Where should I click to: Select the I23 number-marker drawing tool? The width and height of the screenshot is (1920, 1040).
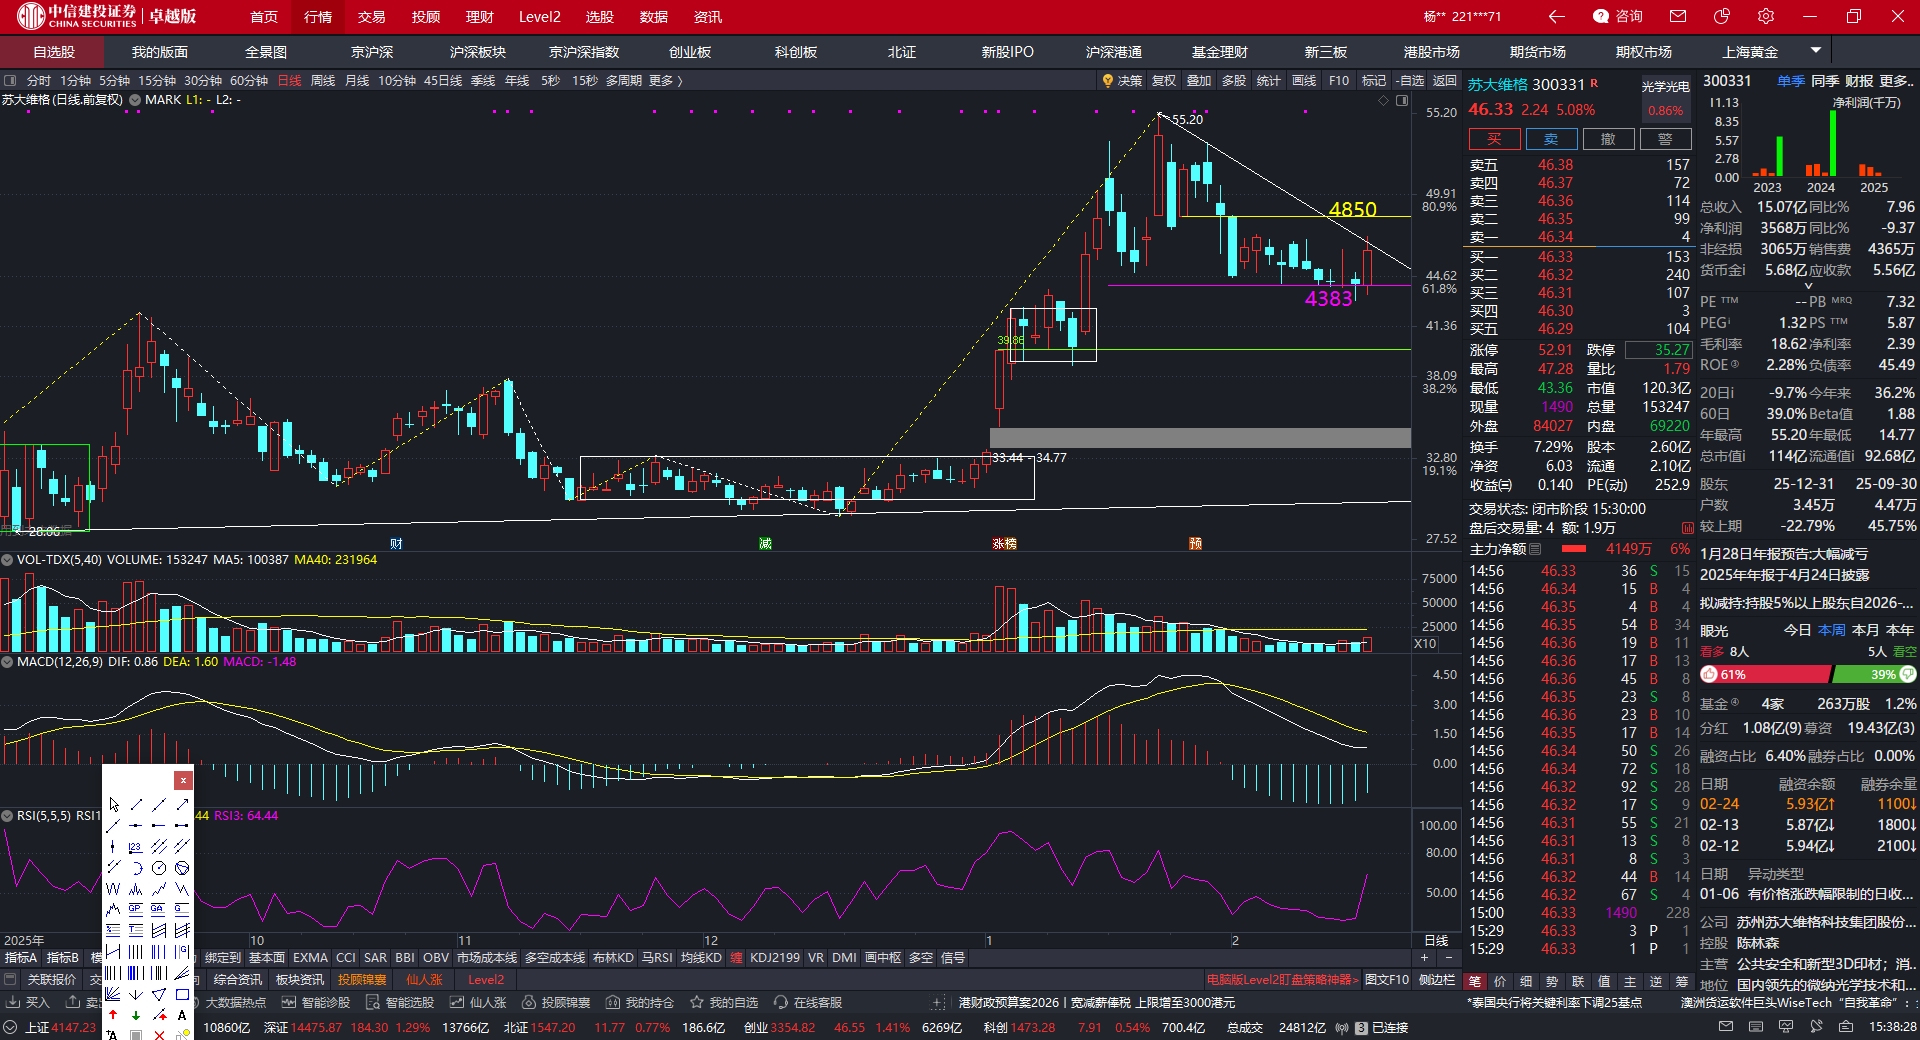coord(136,846)
